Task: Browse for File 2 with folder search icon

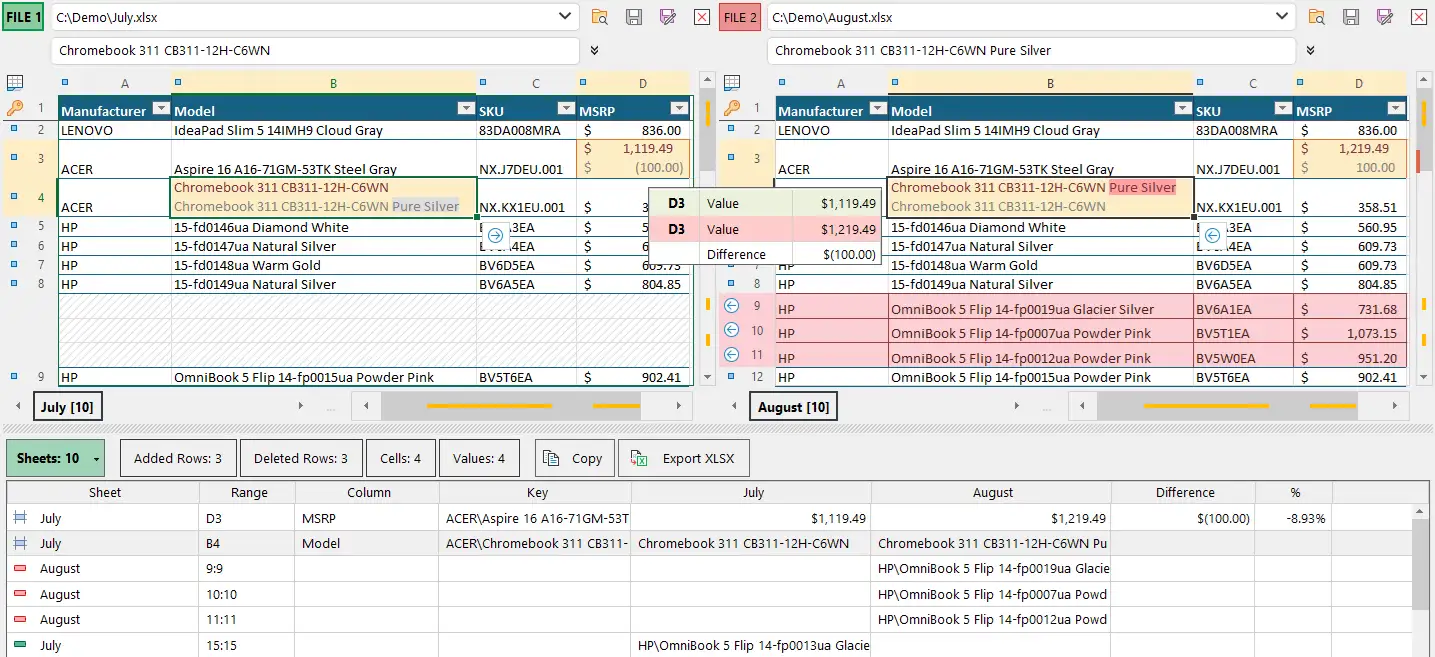Action: click(1317, 17)
